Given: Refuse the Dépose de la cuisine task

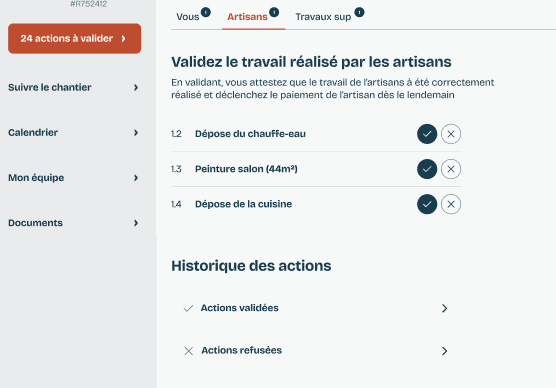Looking at the screenshot, I should click(451, 204).
